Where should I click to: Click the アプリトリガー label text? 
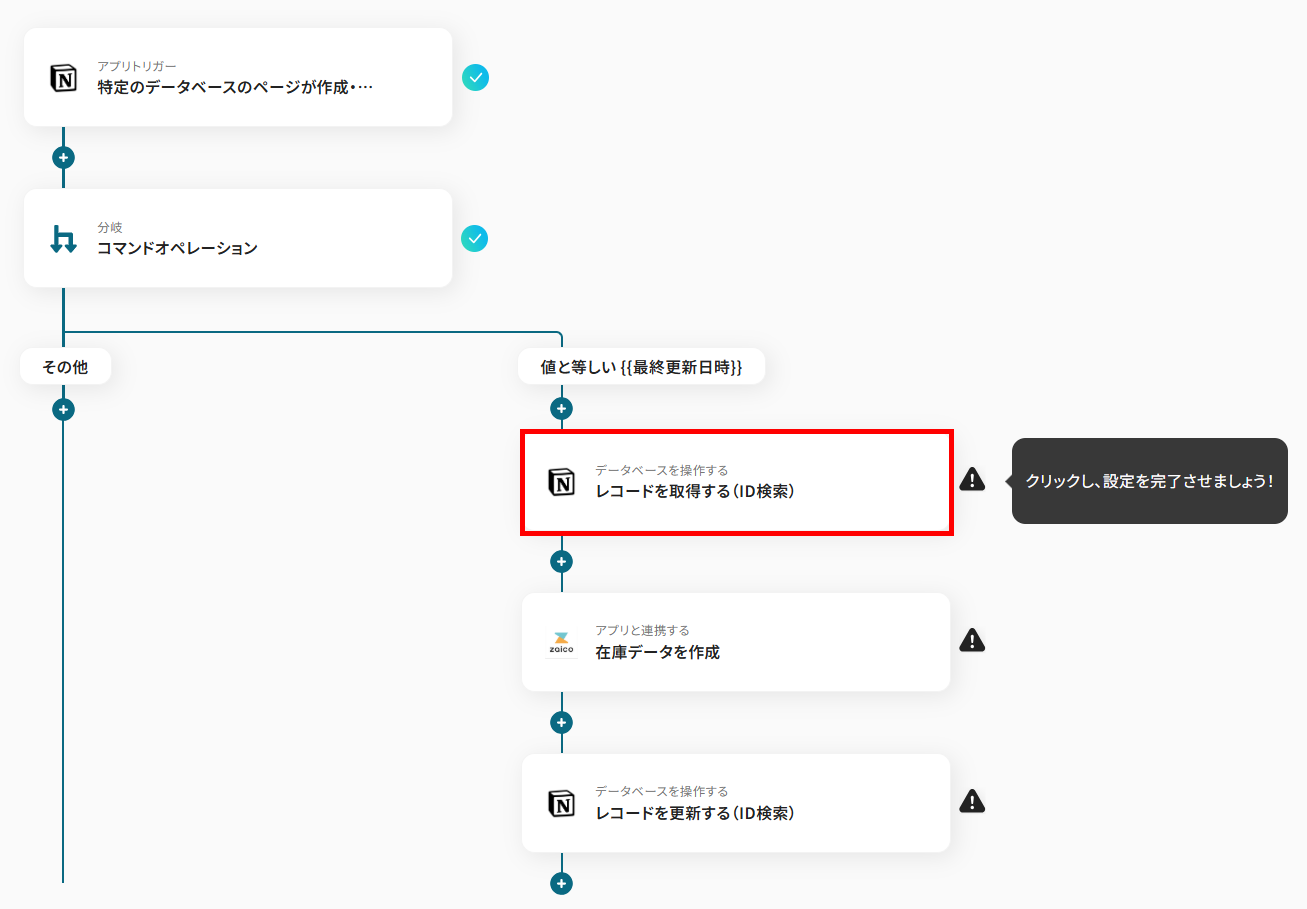pyautogui.click(x=137, y=67)
